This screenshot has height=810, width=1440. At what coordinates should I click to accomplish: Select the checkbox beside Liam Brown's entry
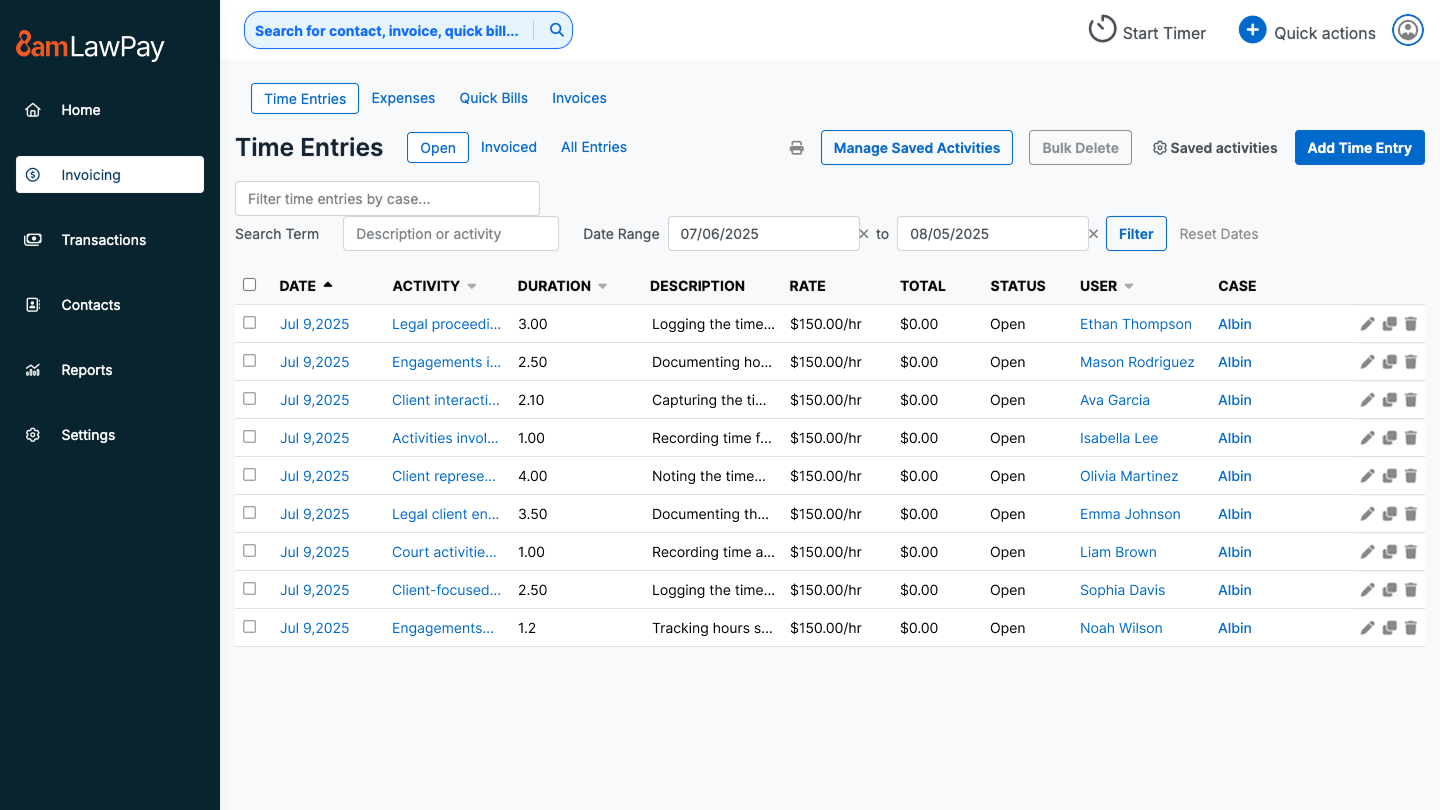tap(249, 551)
